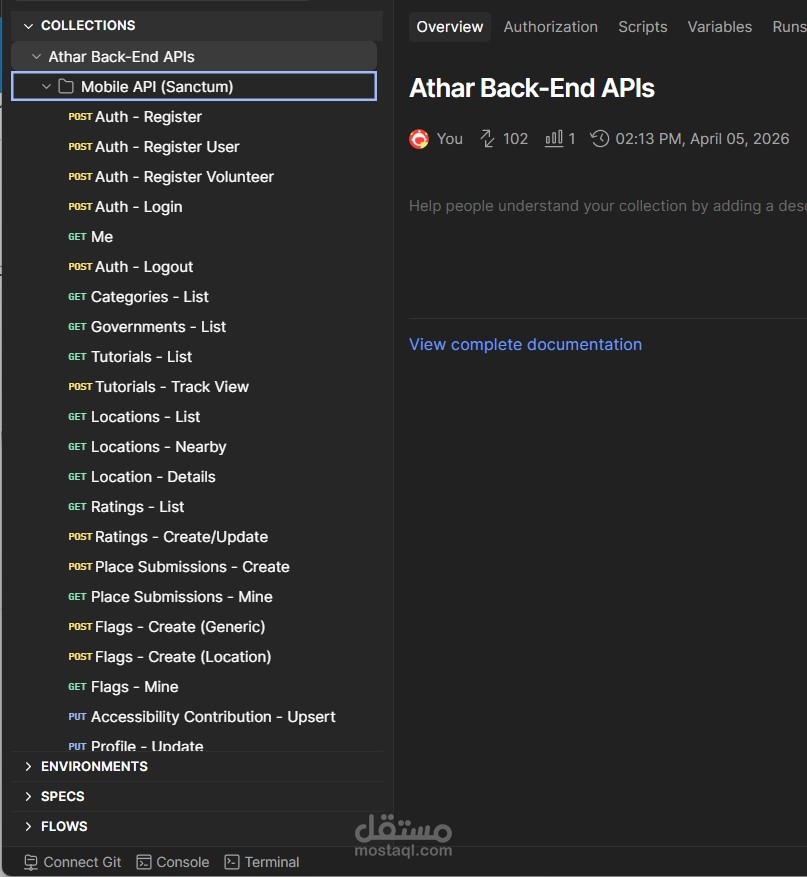Click the Mobile API (Sanctum) folder icon
The image size is (807, 877).
pos(66,87)
